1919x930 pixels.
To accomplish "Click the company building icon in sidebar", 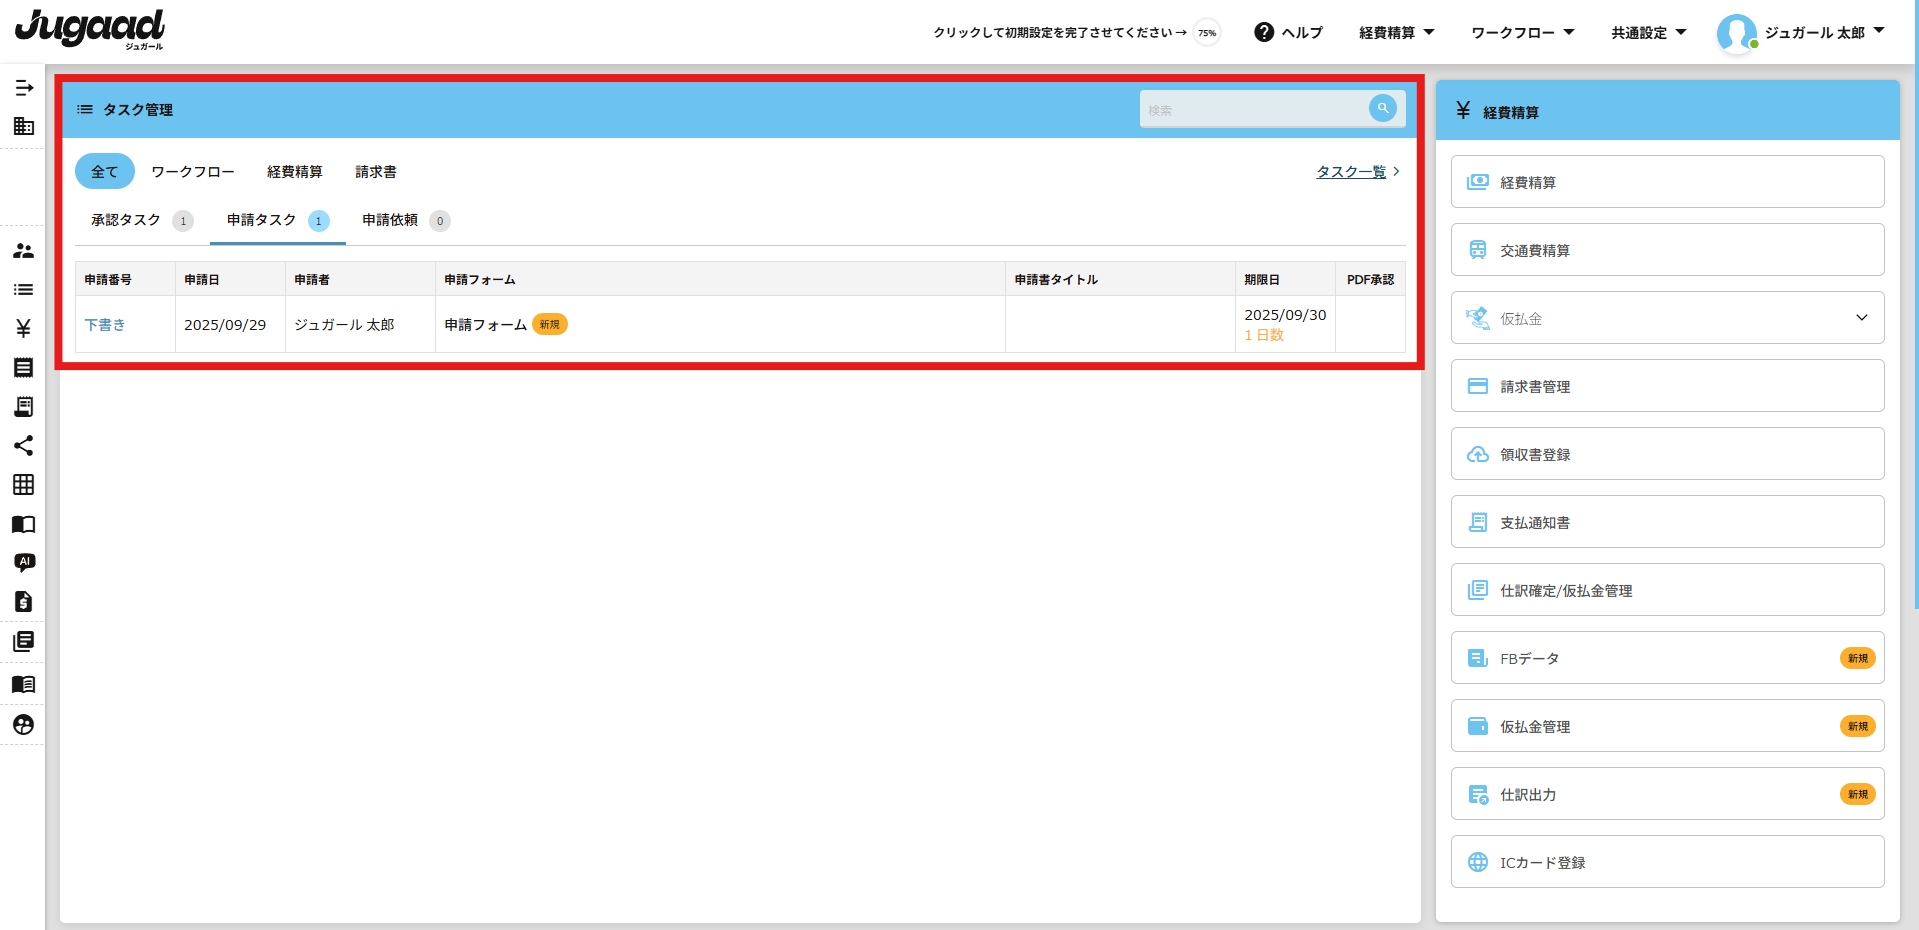I will 24,126.
